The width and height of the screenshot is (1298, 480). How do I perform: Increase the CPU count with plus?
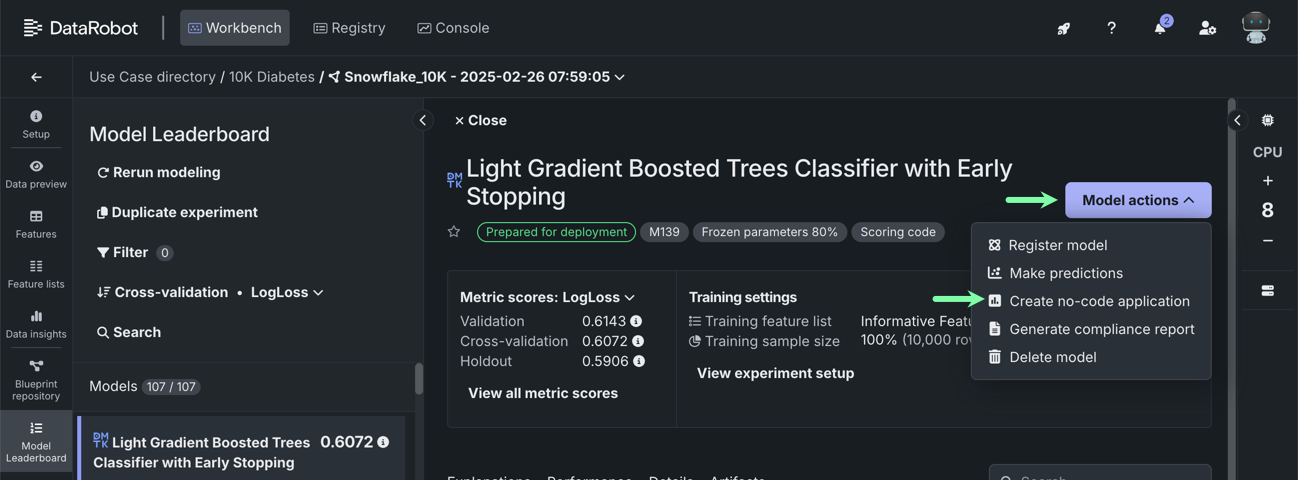(1267, 181)
